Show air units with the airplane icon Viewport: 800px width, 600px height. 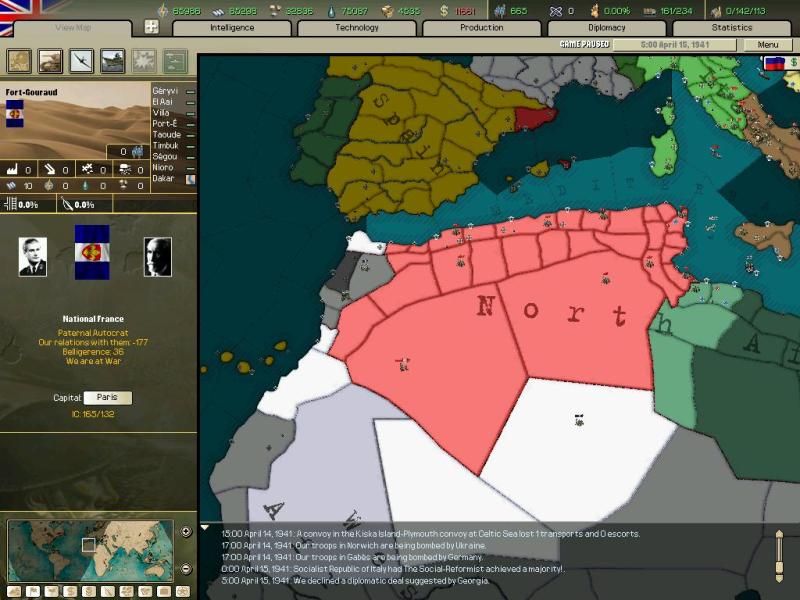point(82,61)
